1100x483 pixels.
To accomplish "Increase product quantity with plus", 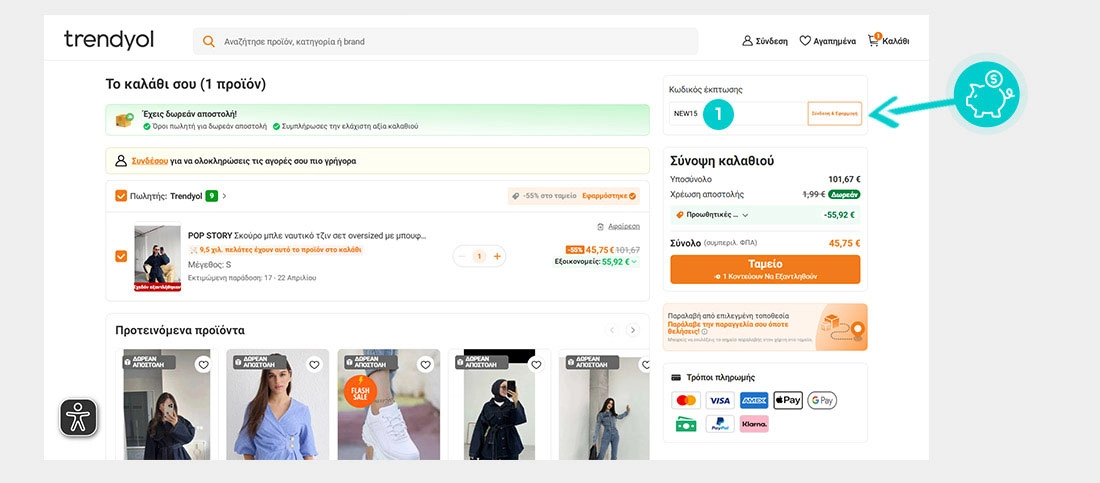I will pos(497,256).
